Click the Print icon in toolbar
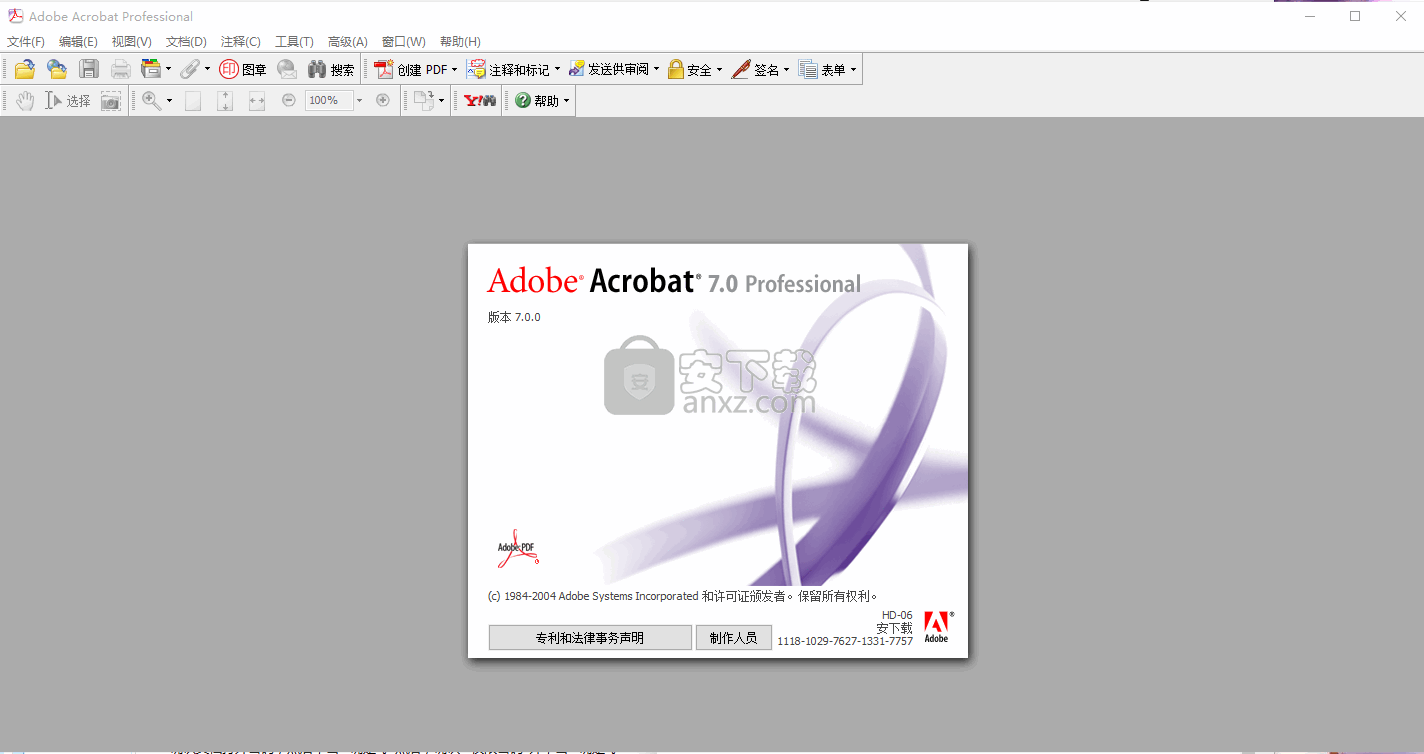Image resolution: width=1424 pixels, height=754 pixels. [121, 69]
